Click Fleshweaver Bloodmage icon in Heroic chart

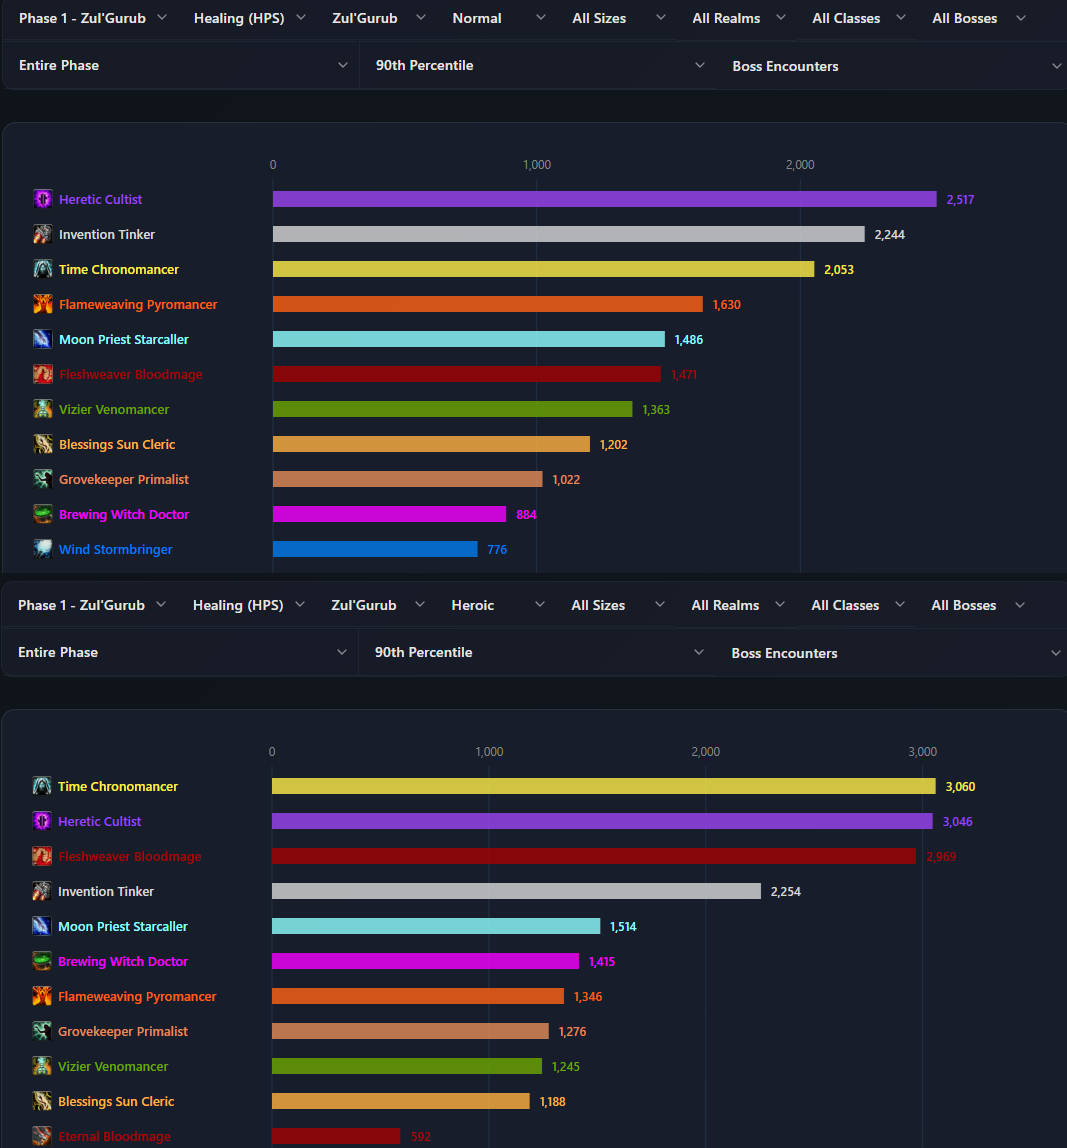pos(42,856)
